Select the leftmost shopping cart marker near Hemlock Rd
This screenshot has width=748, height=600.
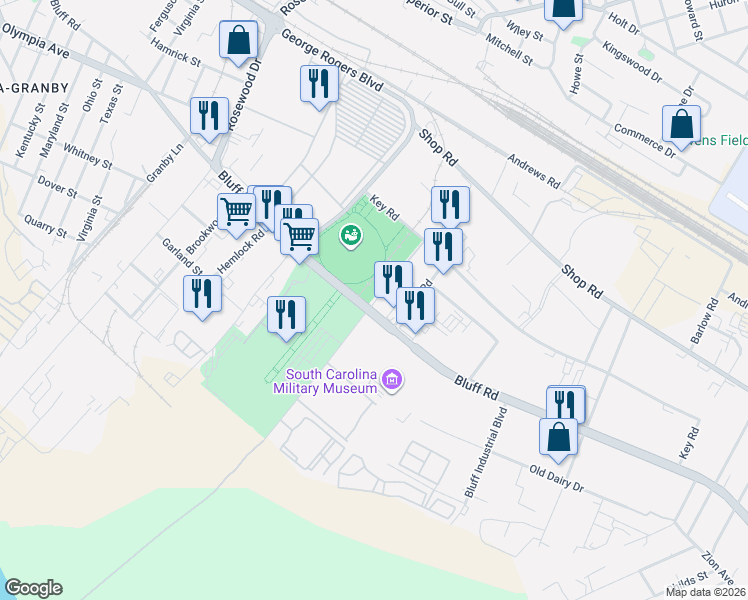[236, 212]
